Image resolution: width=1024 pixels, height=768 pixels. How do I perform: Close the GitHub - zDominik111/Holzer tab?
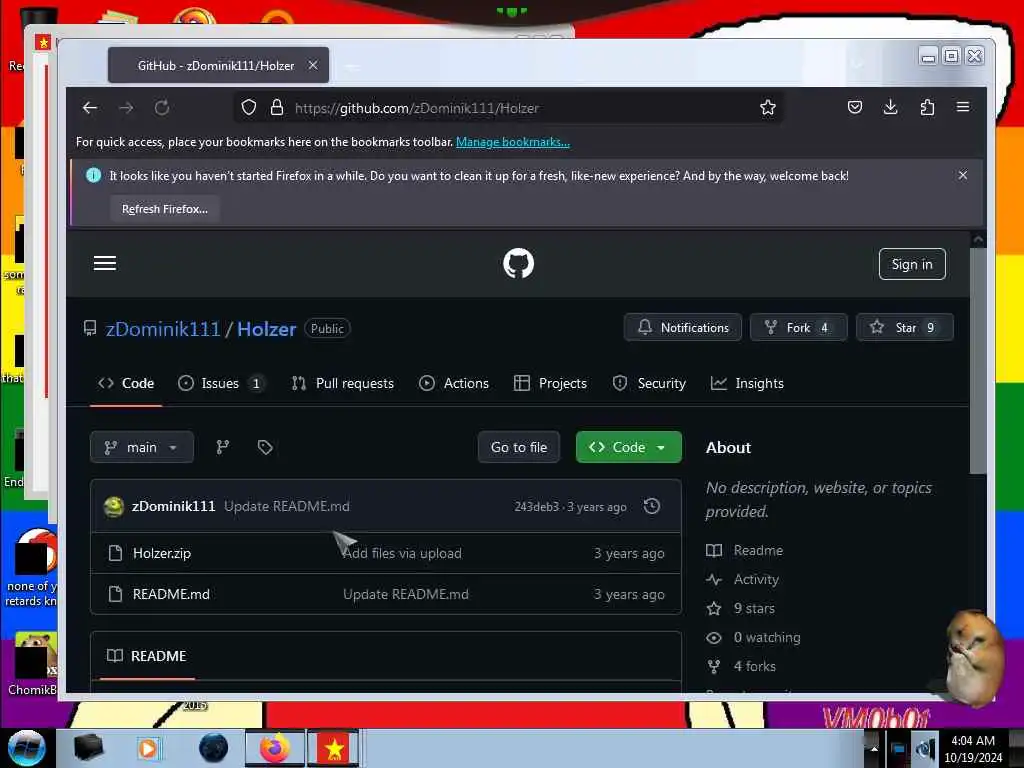pos(313,65)
